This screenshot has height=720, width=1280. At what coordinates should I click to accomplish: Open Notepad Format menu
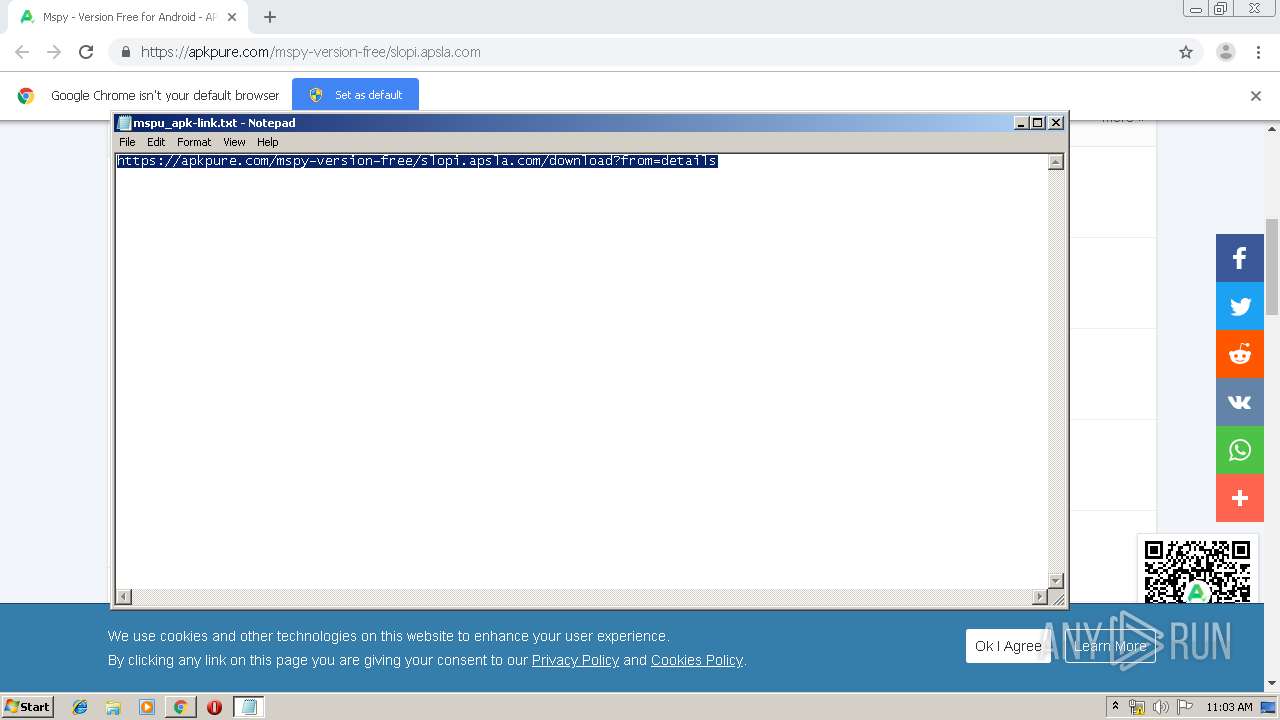(x=194, y=142)
